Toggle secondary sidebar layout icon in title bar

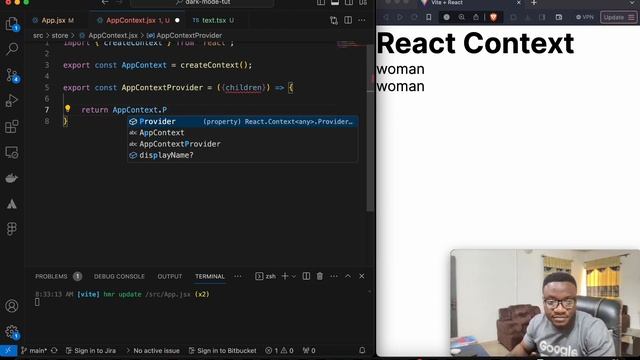coord(349,2)
